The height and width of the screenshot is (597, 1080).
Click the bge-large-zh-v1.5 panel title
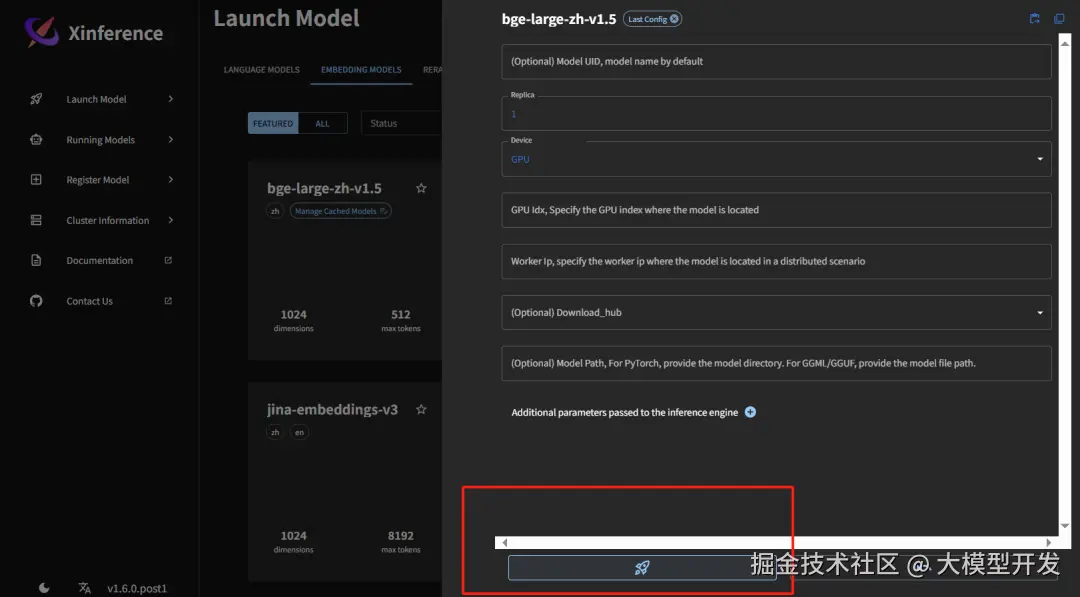pyautogui.click(x=559, y=19)
